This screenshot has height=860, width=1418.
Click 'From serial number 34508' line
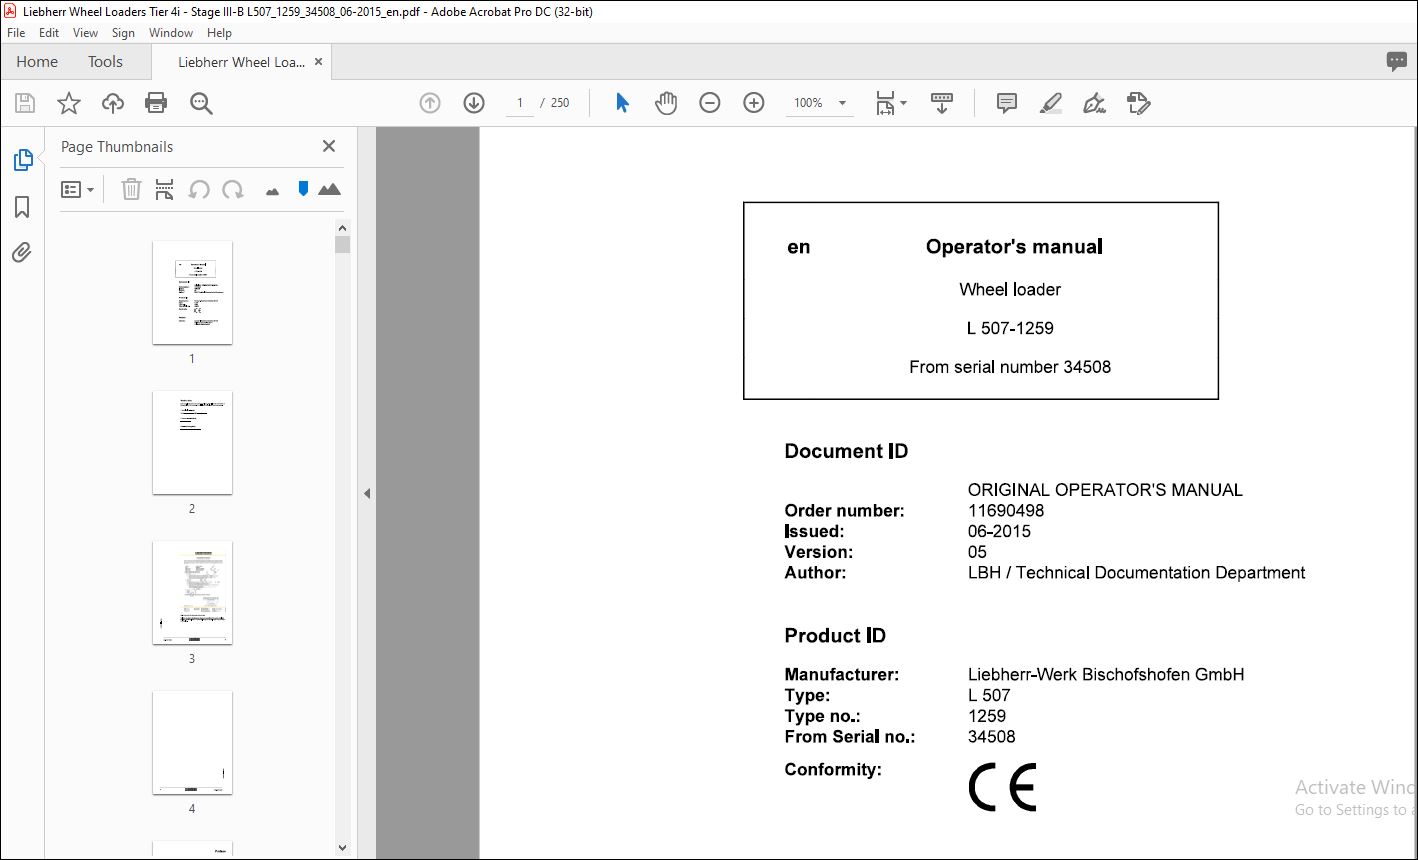[1010, 367]
